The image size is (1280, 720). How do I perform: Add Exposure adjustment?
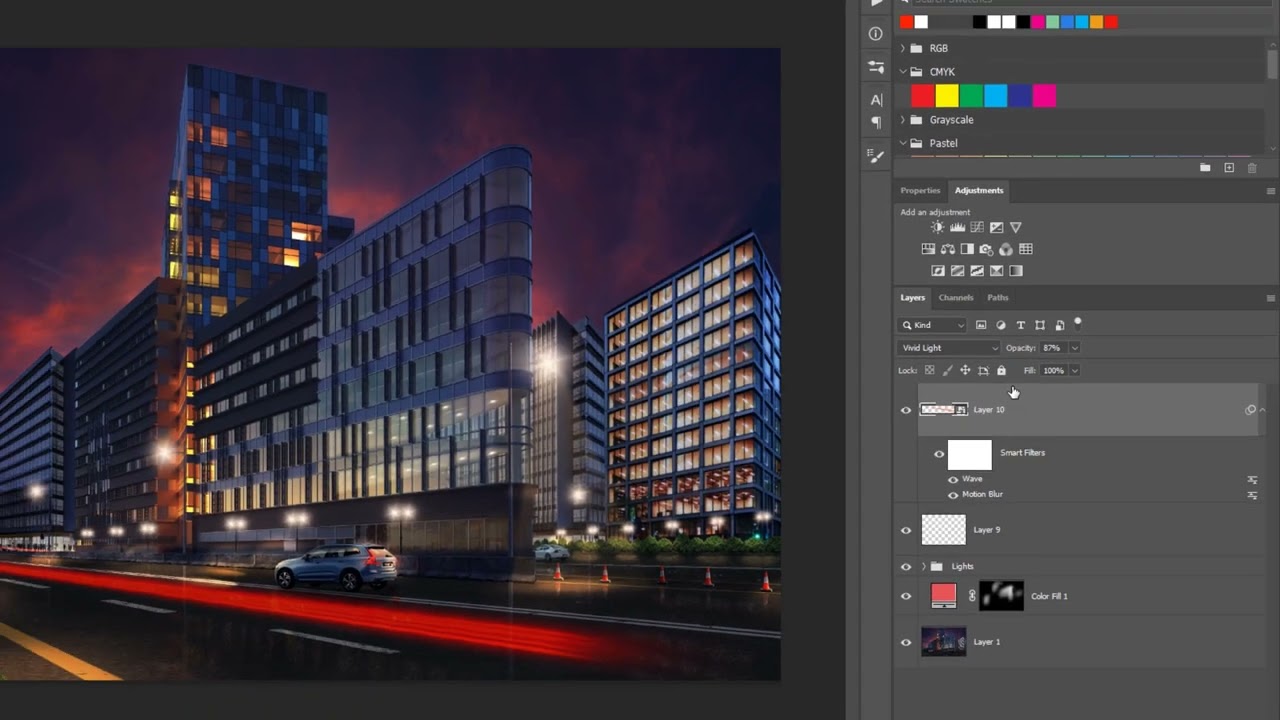point(996,228)
